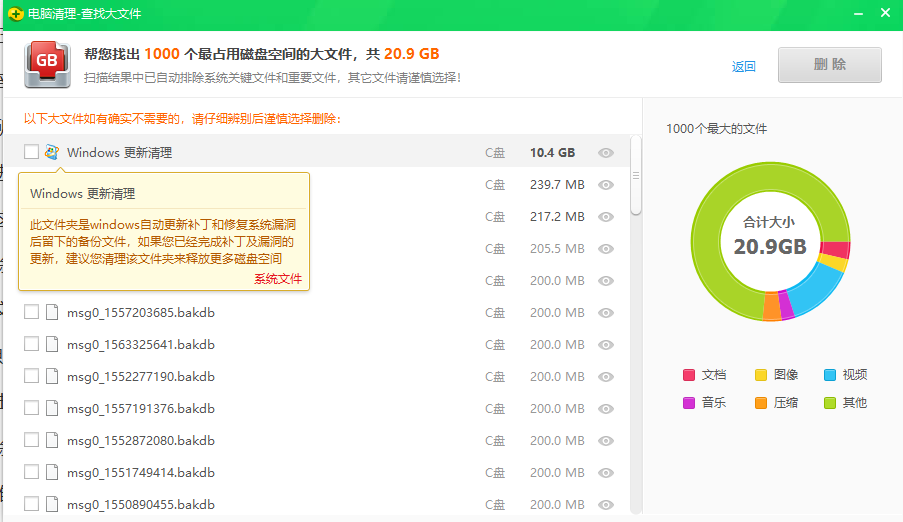This screenshot has width=903, height=522.
Task: Click the blue 视频 legend swatch
Action: pos(830,375)
